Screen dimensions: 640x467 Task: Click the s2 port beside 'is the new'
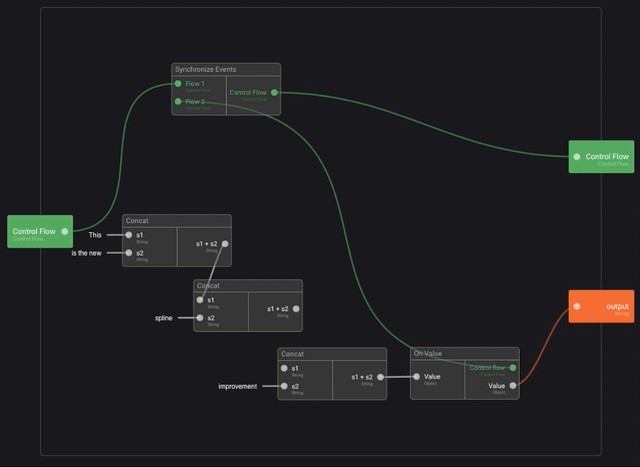click(x=128, y=253)
